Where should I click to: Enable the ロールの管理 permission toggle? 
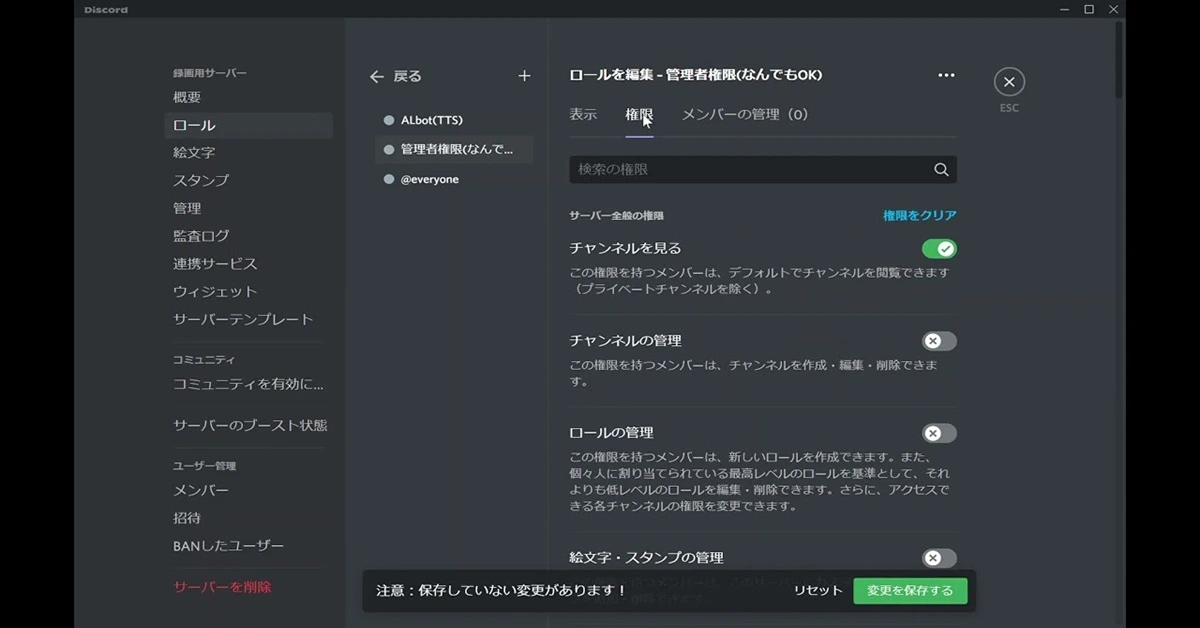point(938,433)
